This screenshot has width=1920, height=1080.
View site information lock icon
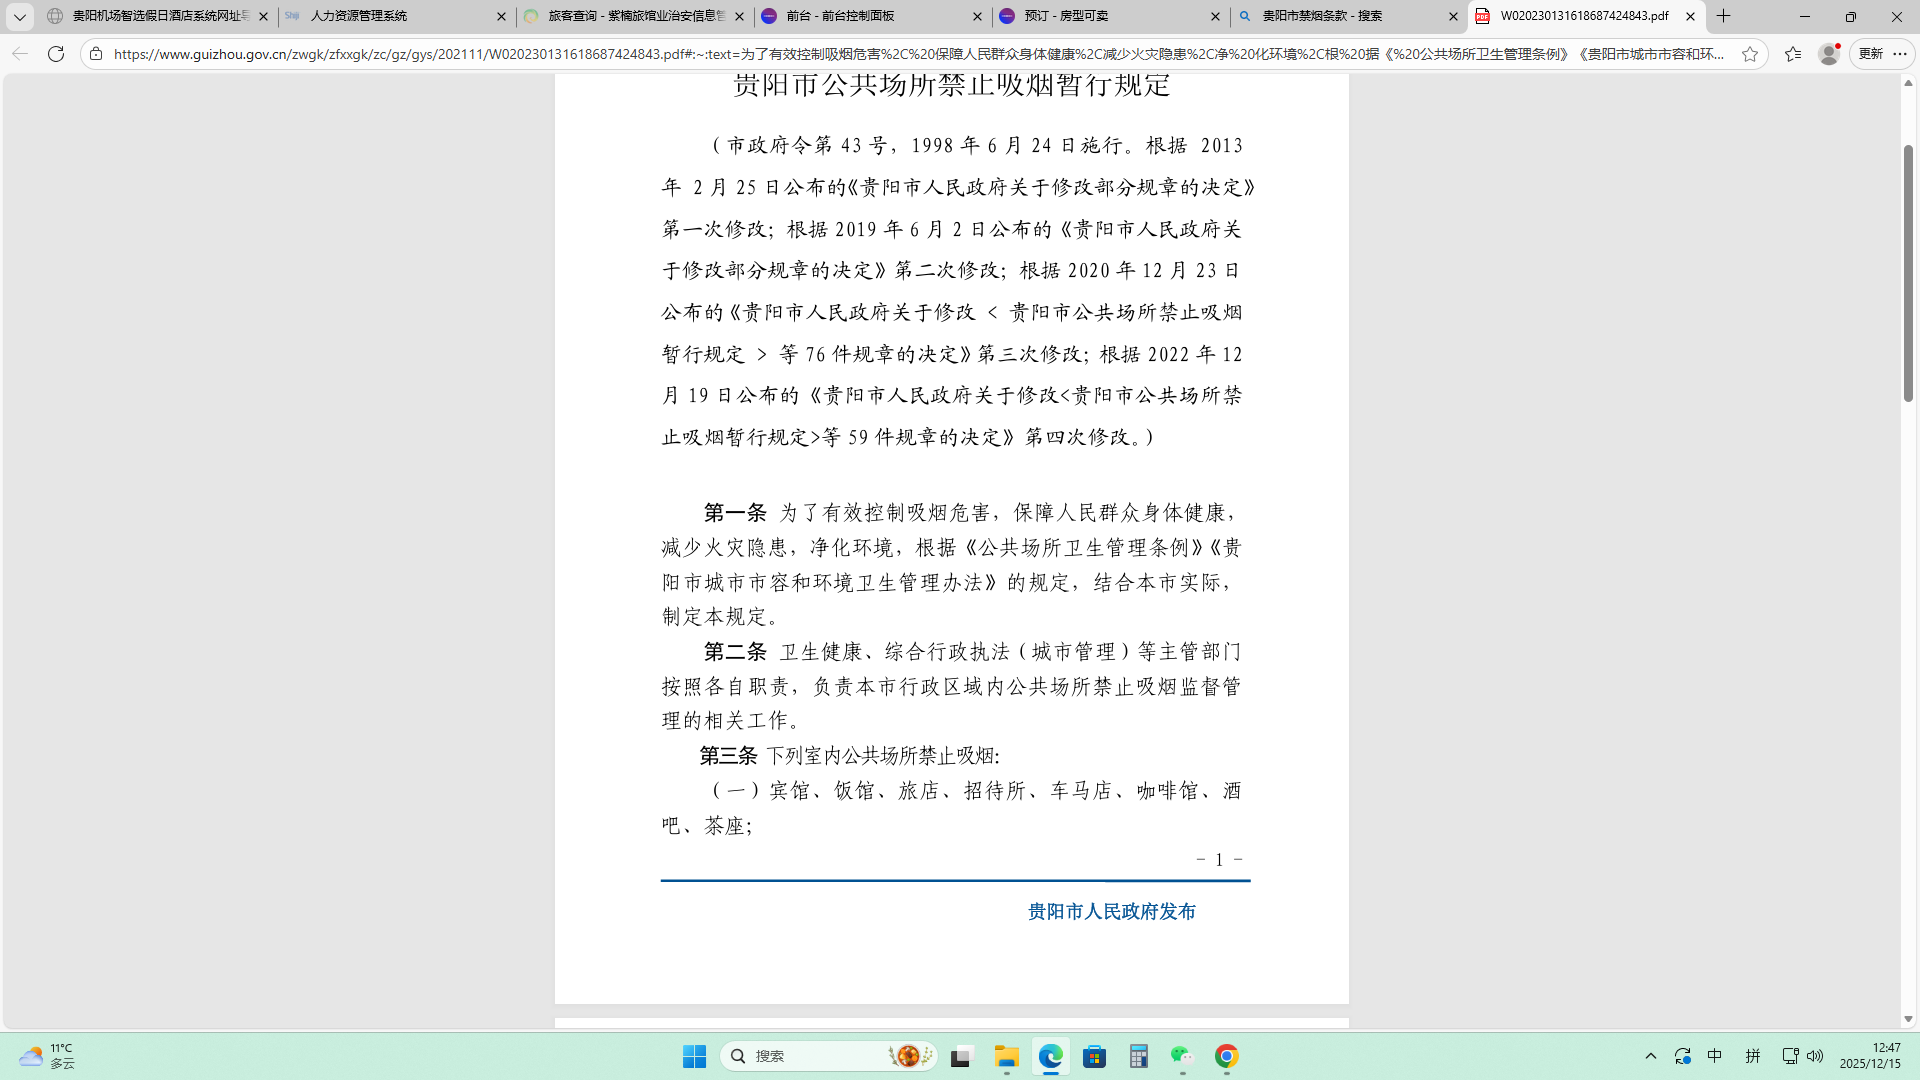click(96, 54)
